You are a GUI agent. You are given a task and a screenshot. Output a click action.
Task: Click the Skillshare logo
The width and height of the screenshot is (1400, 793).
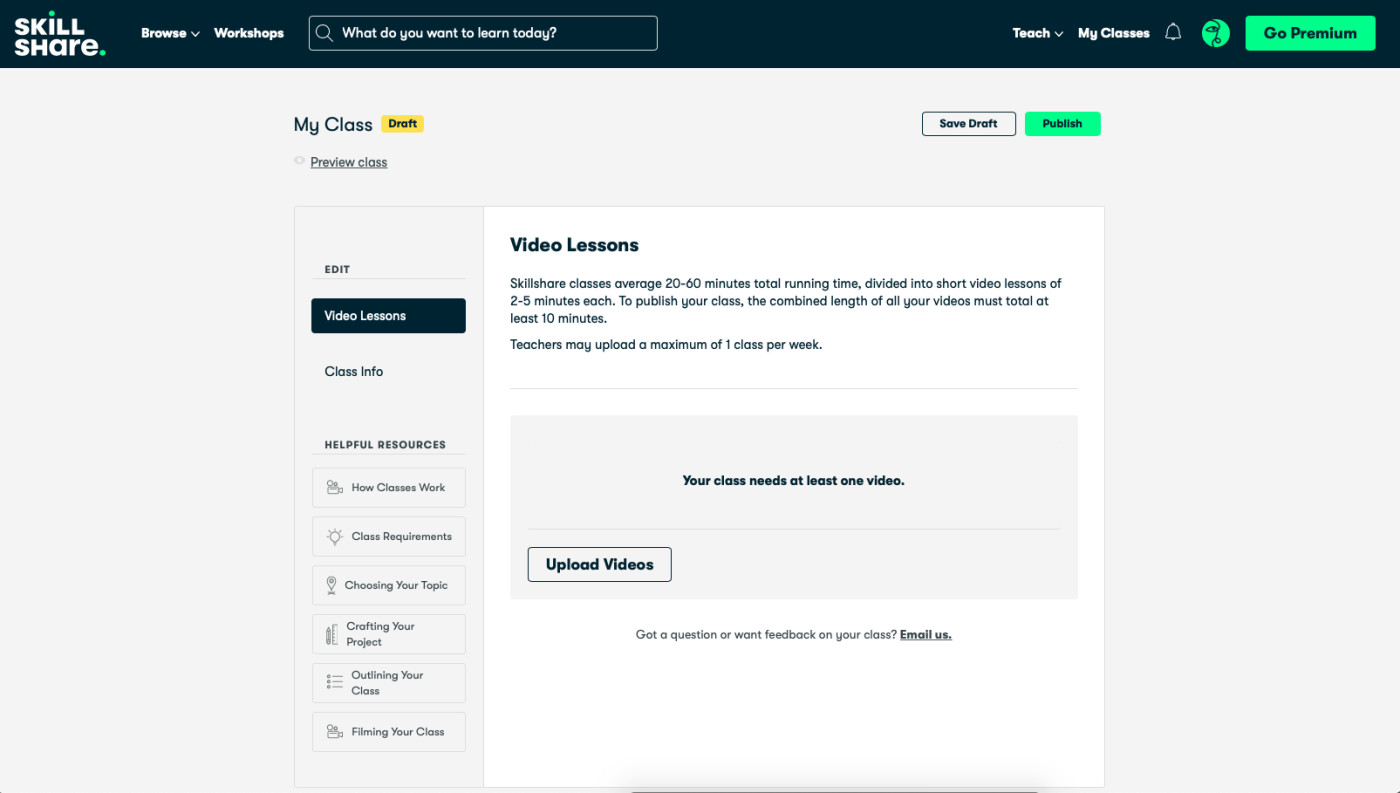[59, 34]
